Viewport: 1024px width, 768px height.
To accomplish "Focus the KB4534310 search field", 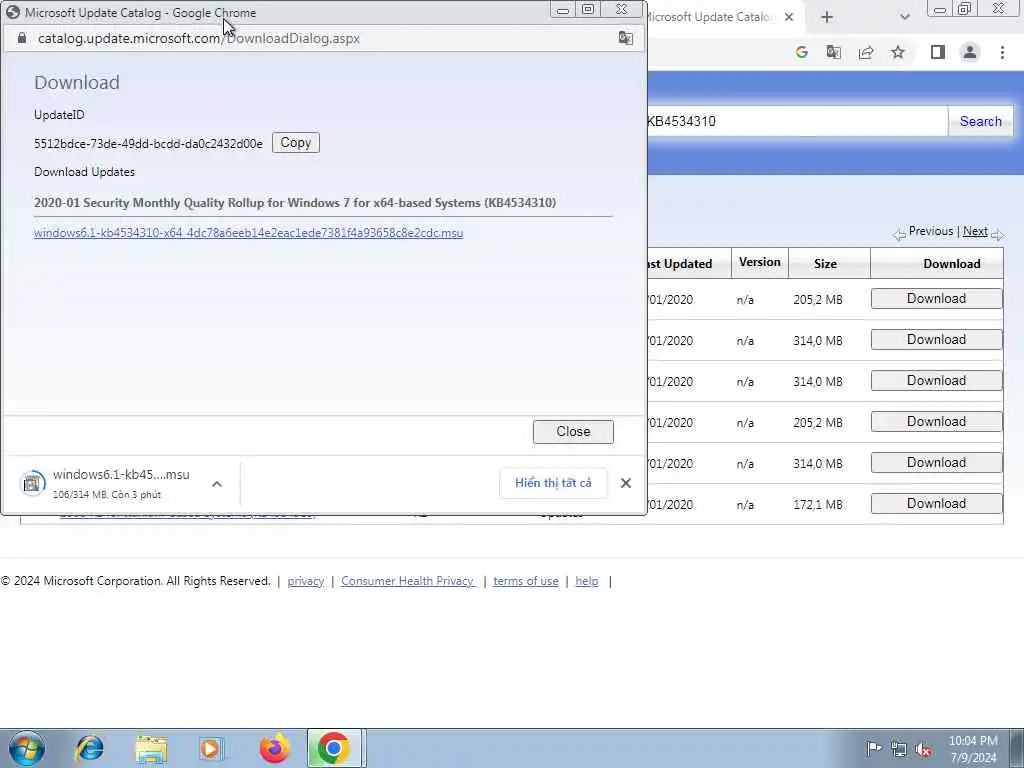I will pos(797,121).
